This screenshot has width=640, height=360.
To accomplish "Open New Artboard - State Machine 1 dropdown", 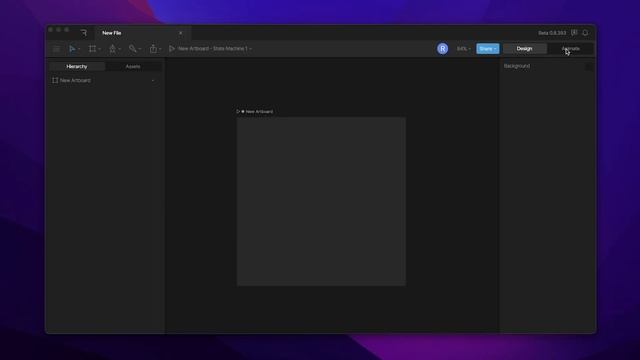I will click(215, 49).
